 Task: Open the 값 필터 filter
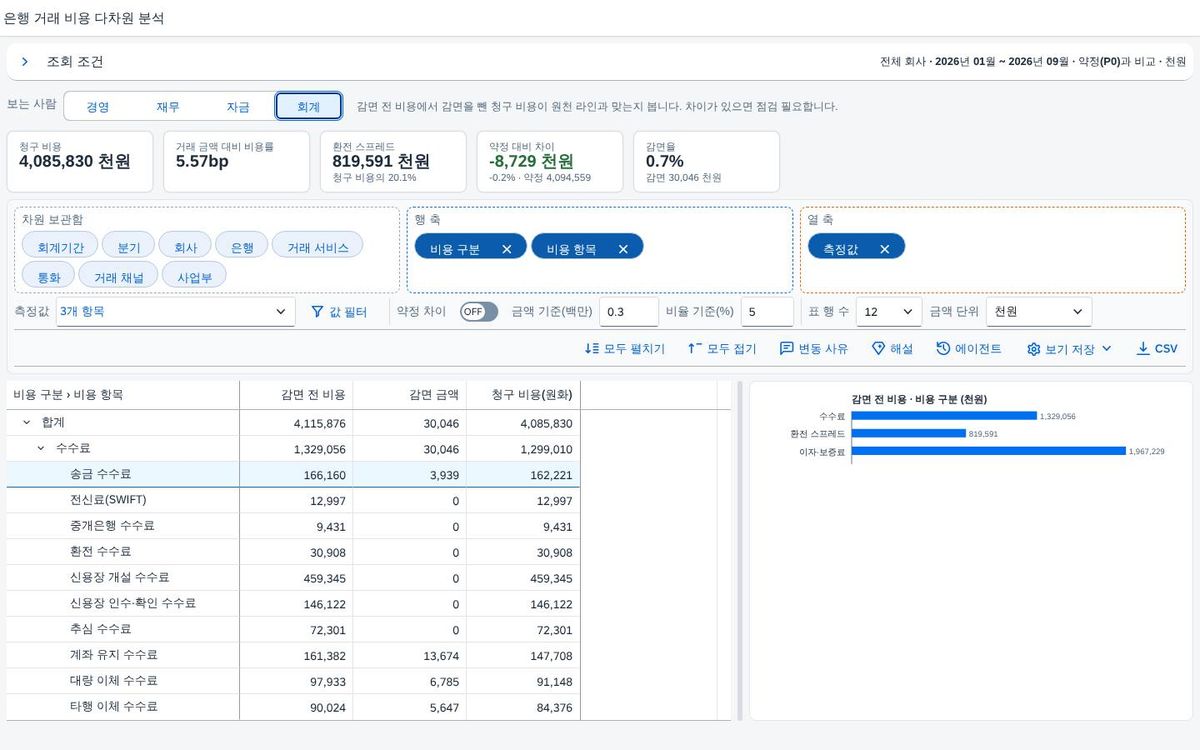click(339, 312)
